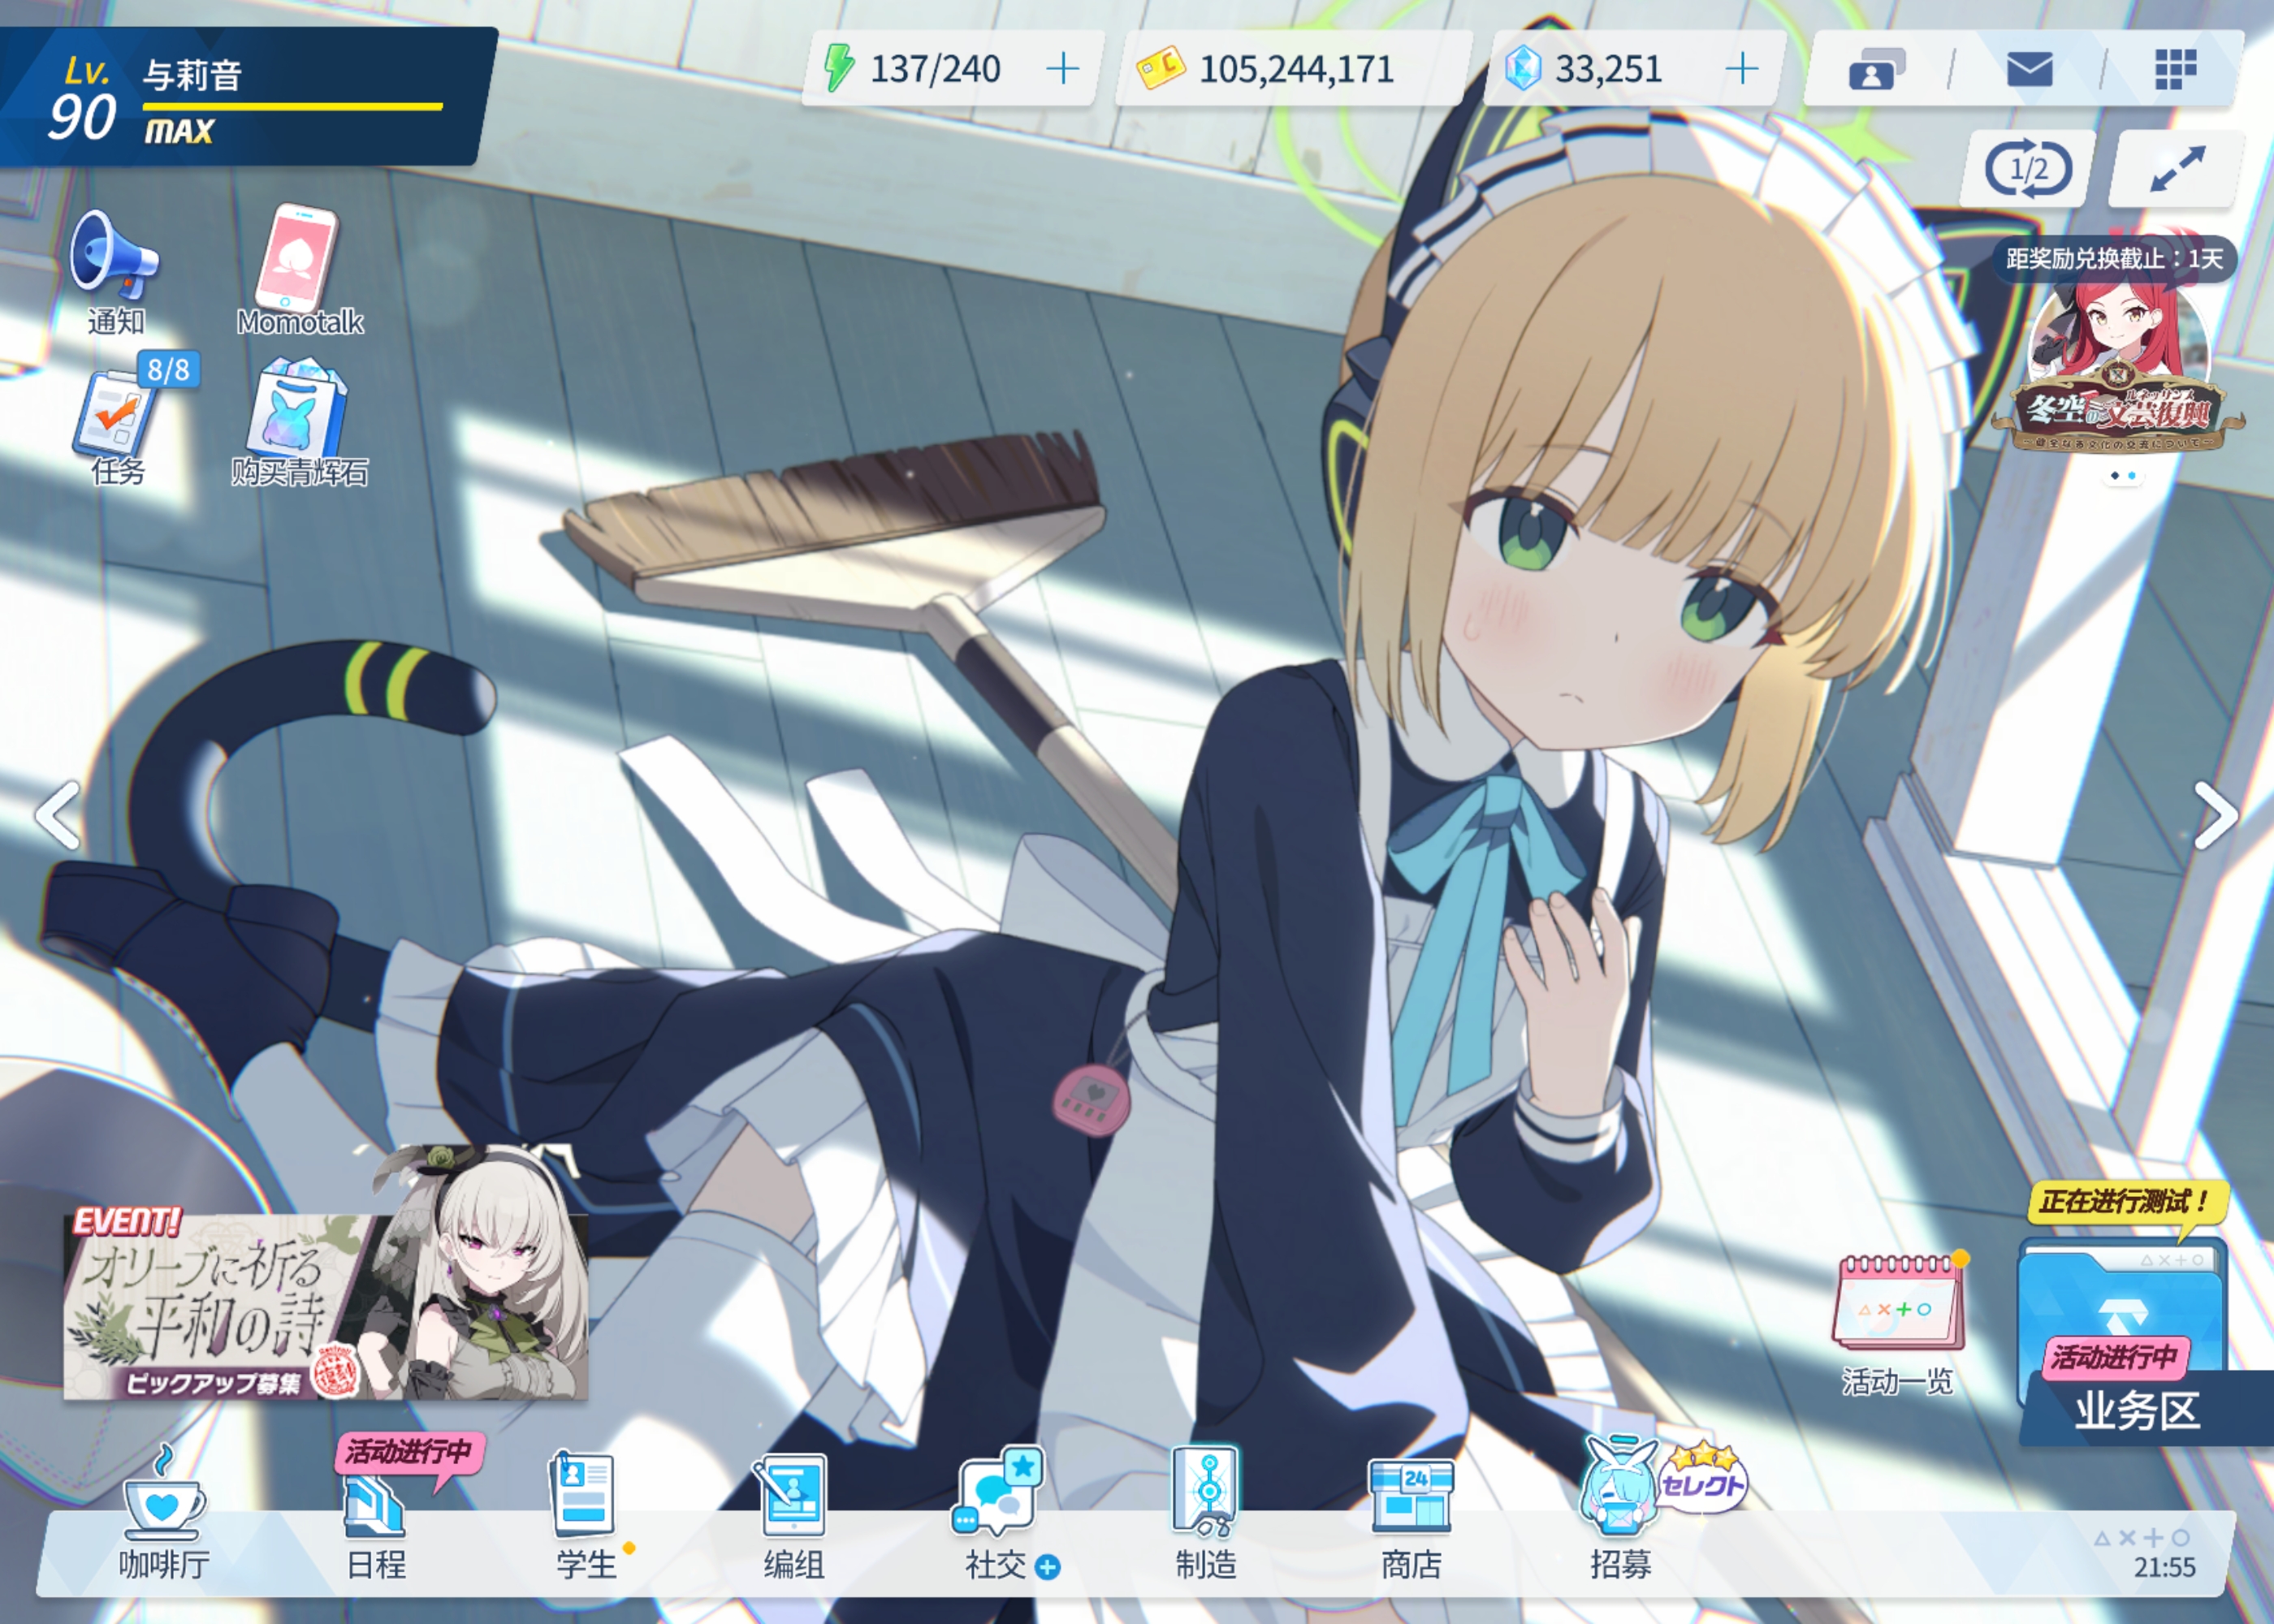The height and width of the screenshot is (1624, 2274).
Task: Open the mail envelope icon
Action: 2029,70
